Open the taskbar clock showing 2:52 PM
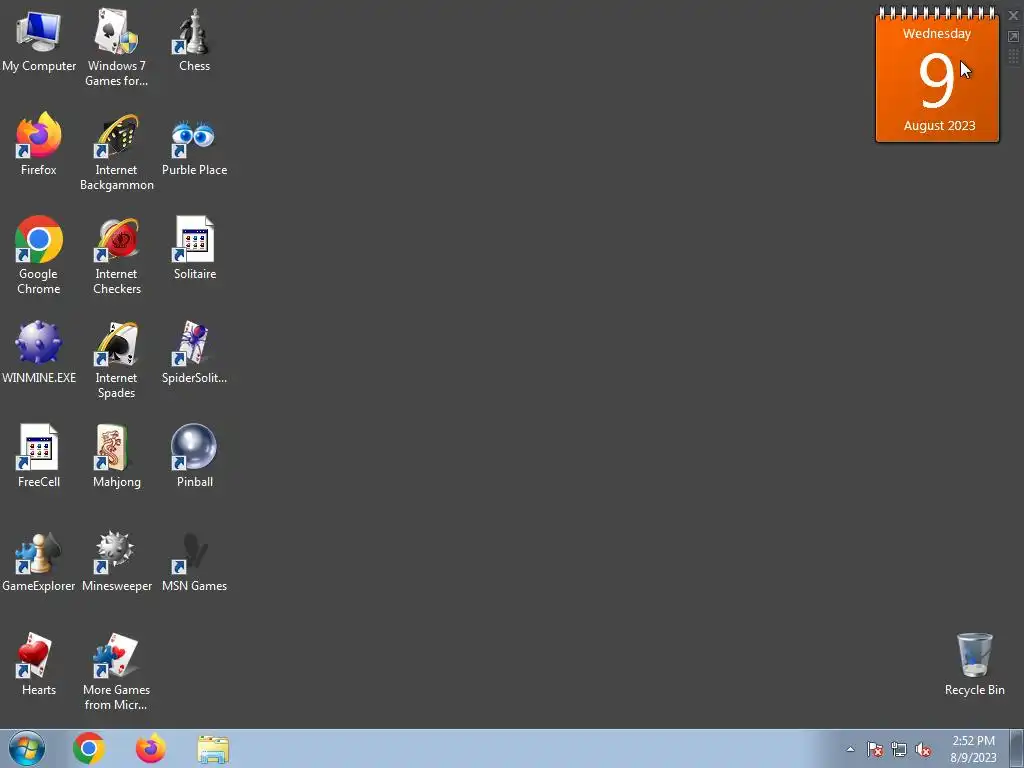 (x=973, y=749)
